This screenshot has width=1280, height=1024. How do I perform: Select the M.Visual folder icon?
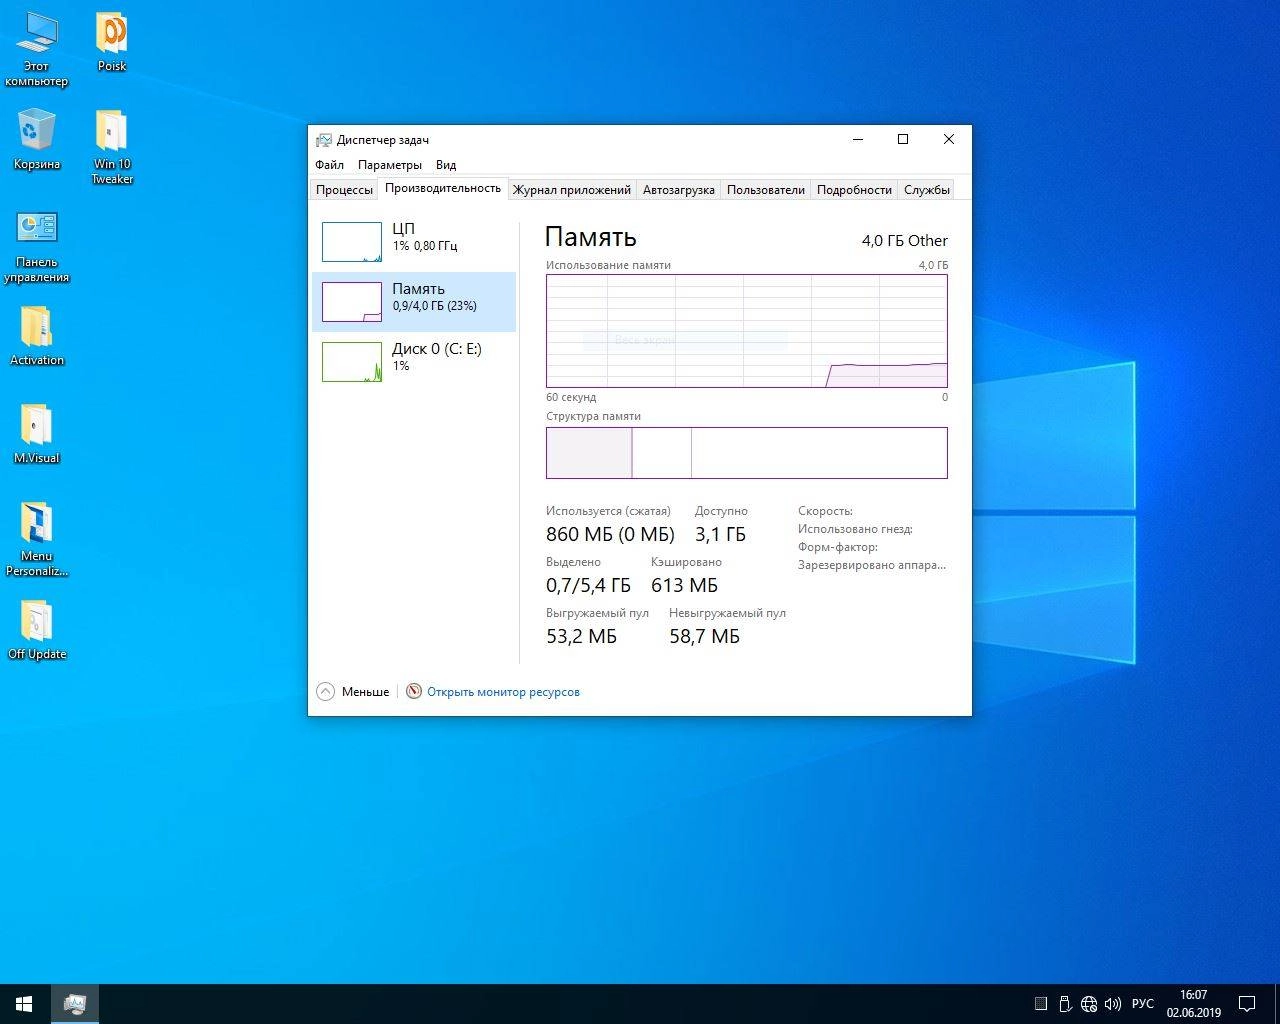click(37, 434)
